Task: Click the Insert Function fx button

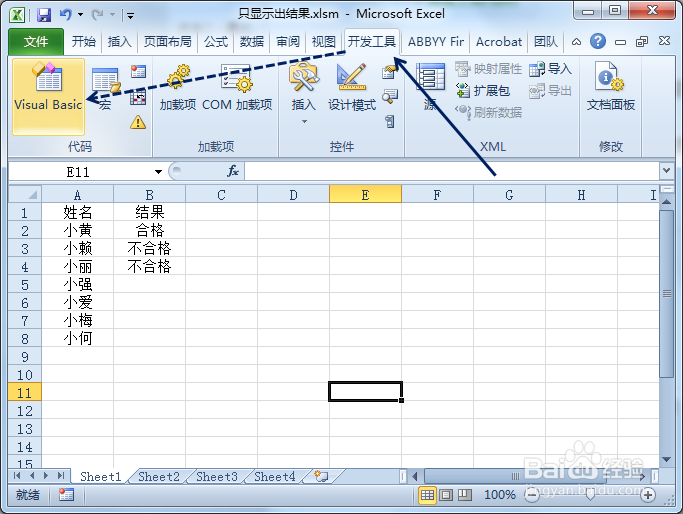Action: (233, 171)
